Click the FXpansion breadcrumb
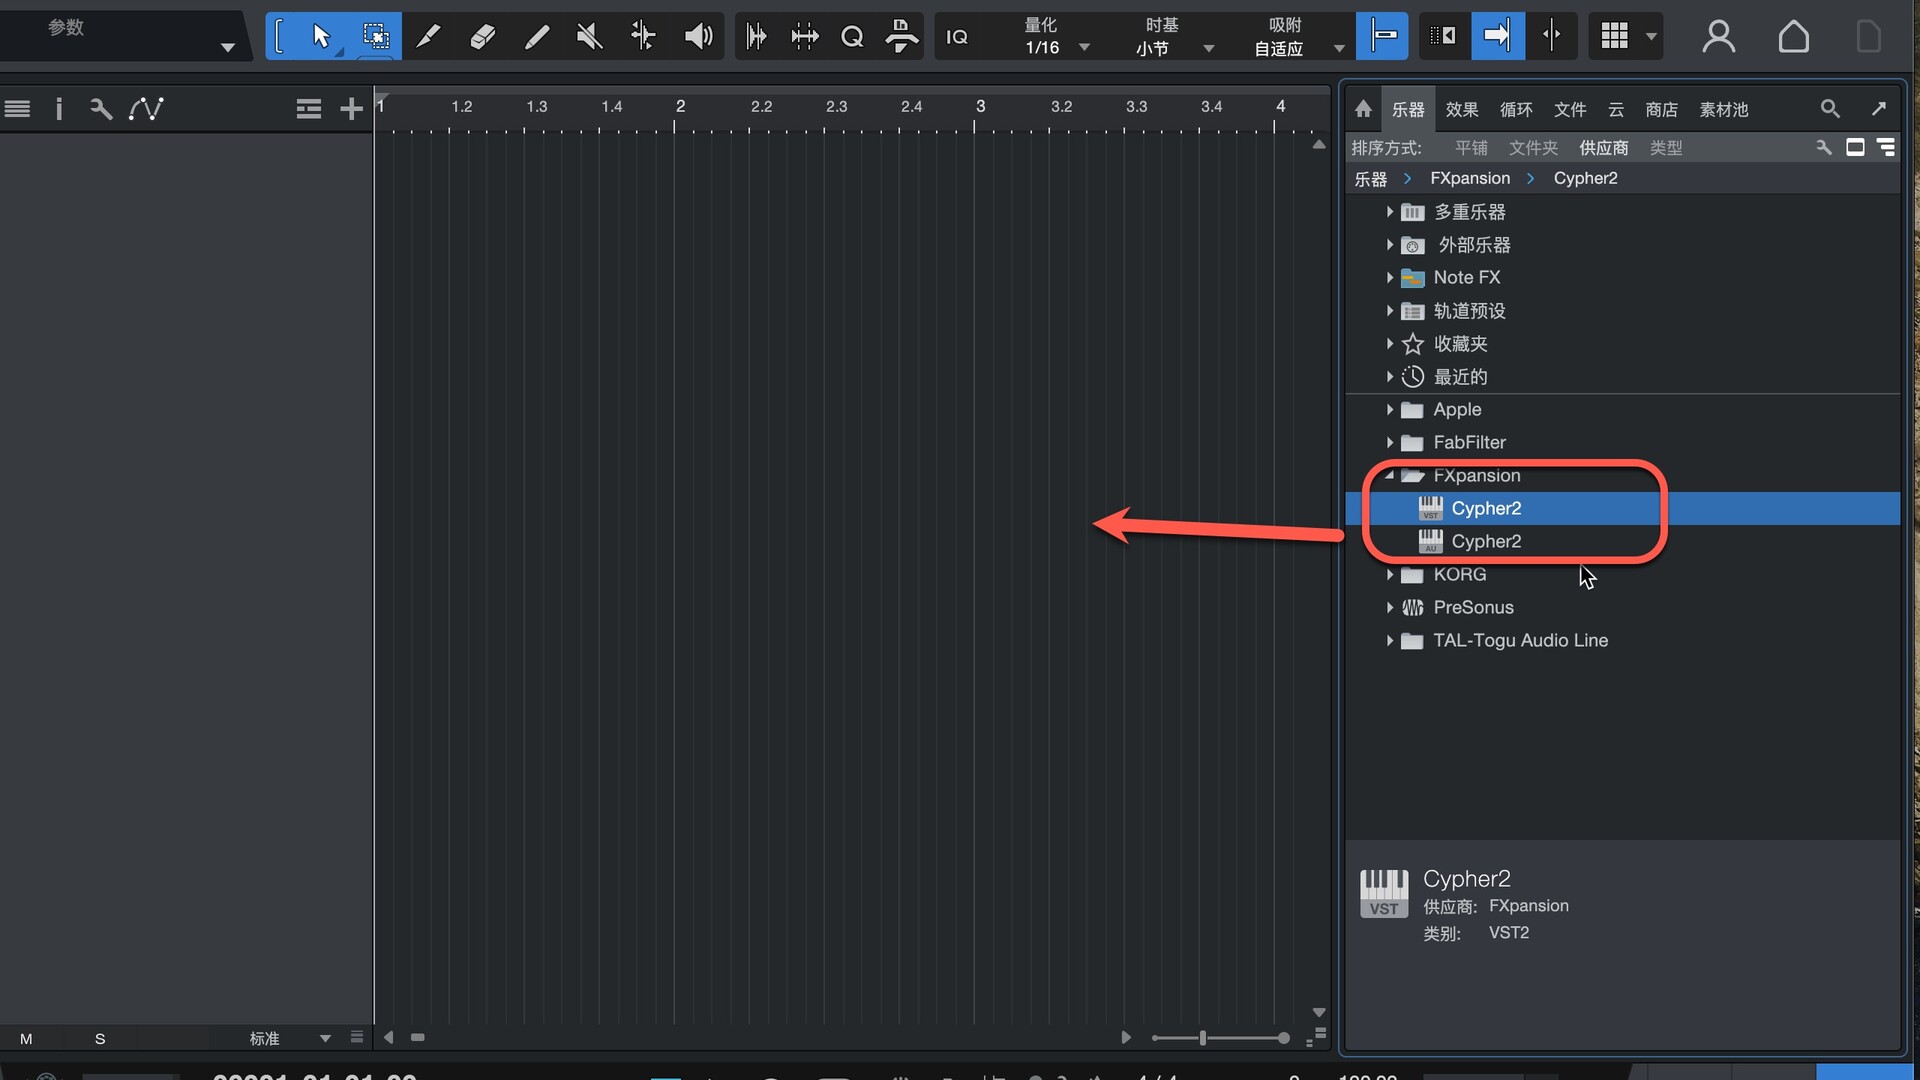 pyautogui.click(x=1470, y=178)
